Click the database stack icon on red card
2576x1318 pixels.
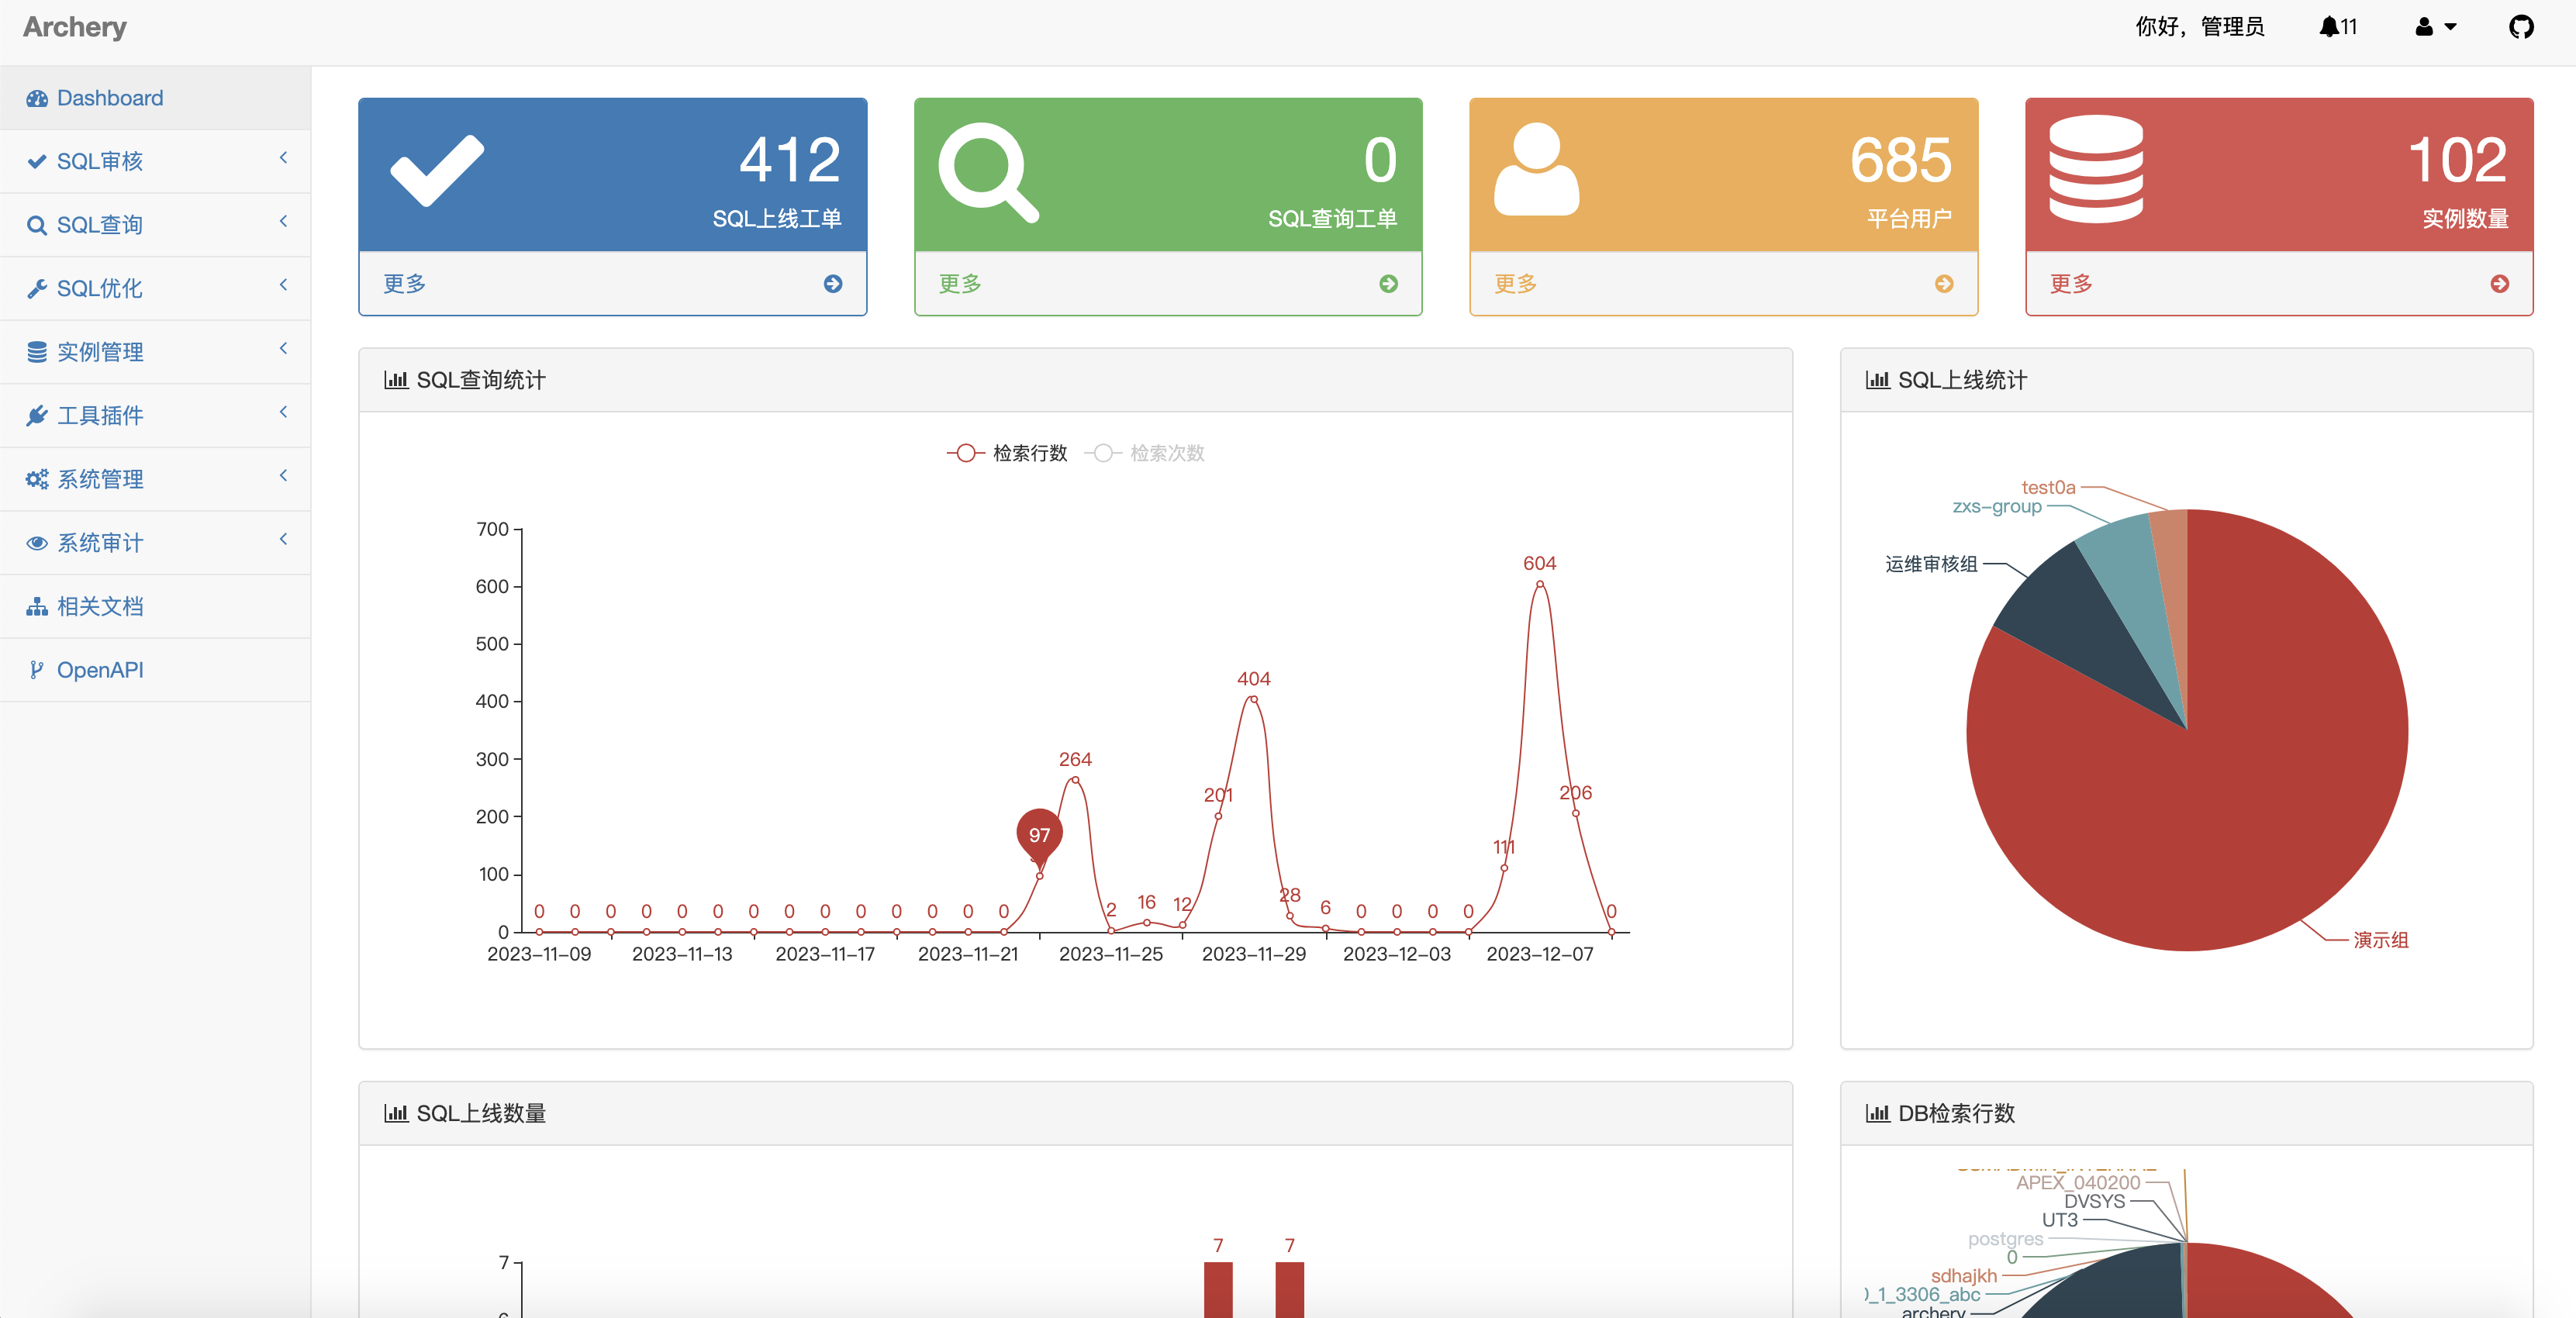pos(2096,169)
